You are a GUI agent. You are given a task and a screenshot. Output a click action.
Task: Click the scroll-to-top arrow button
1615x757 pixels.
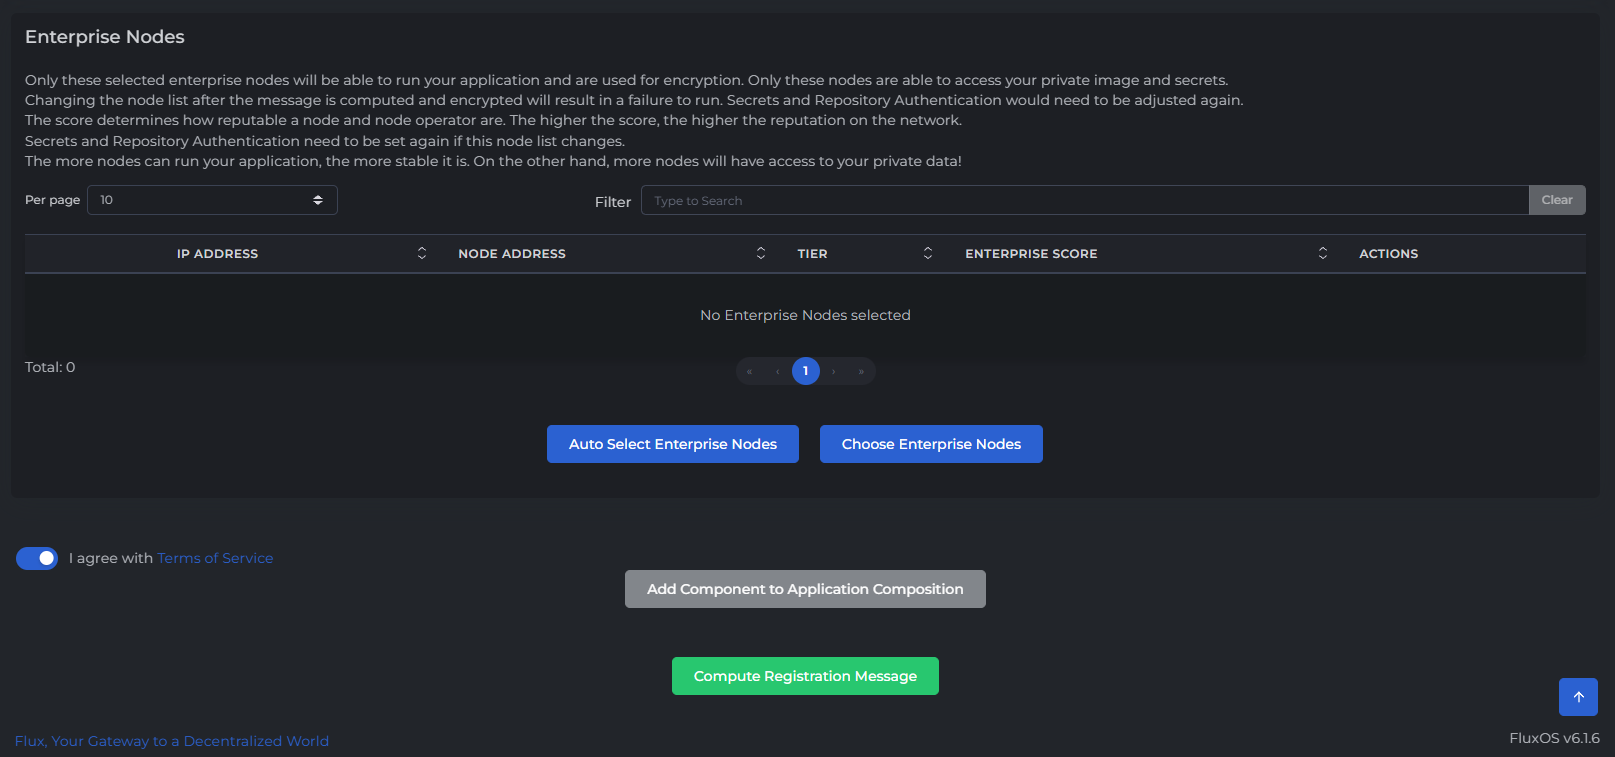point(1578,697)
